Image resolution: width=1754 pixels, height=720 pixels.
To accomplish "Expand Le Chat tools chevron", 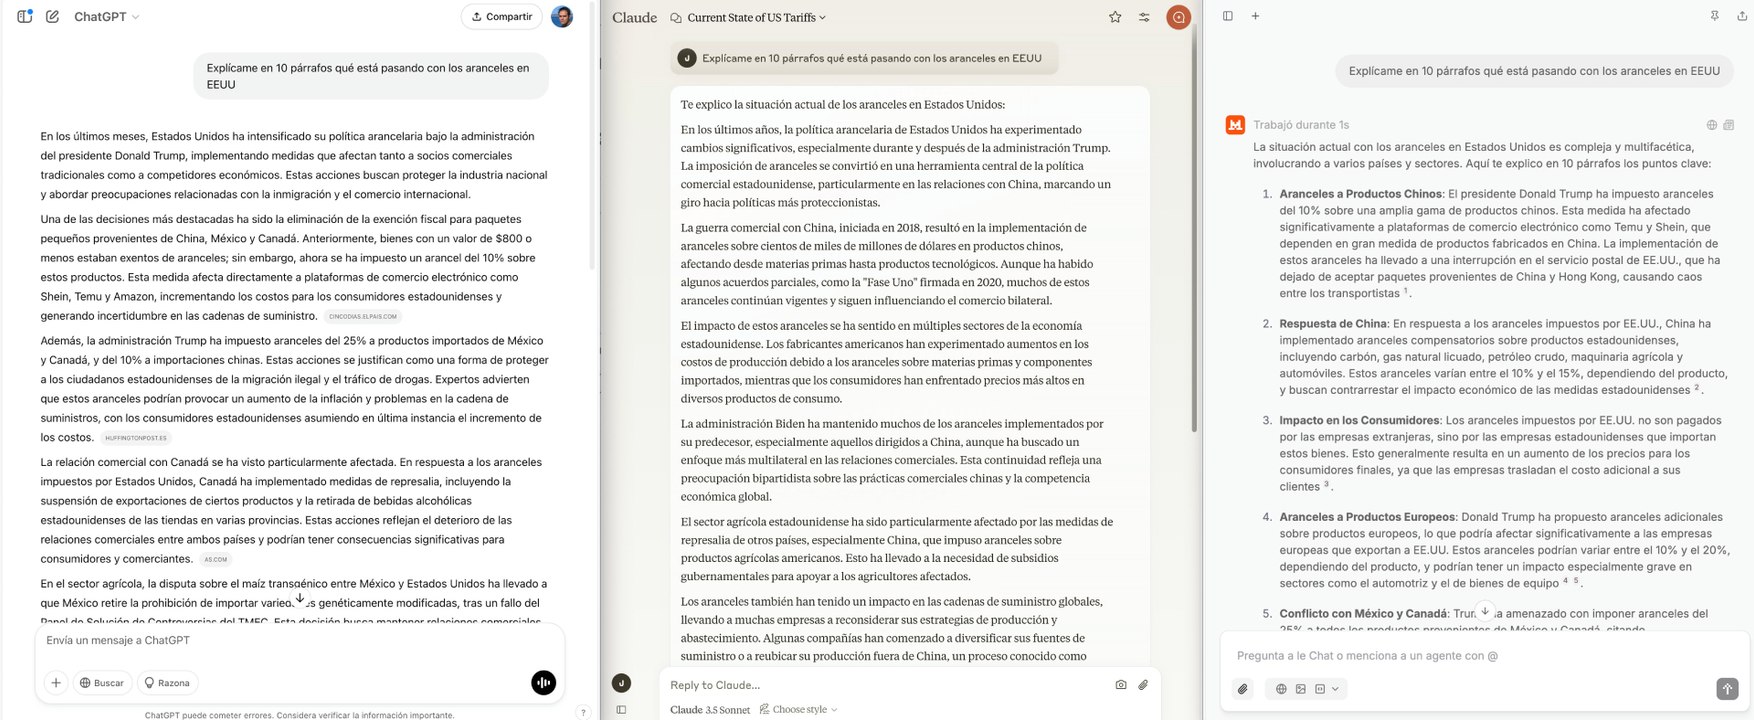I will pos(1335,689).
